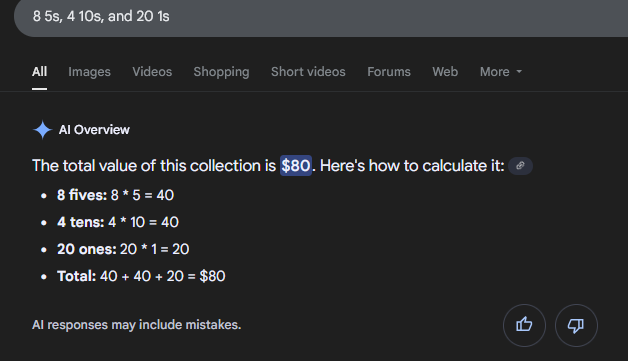
Task: Click in the search query field
Action: [x=321, y=16]
